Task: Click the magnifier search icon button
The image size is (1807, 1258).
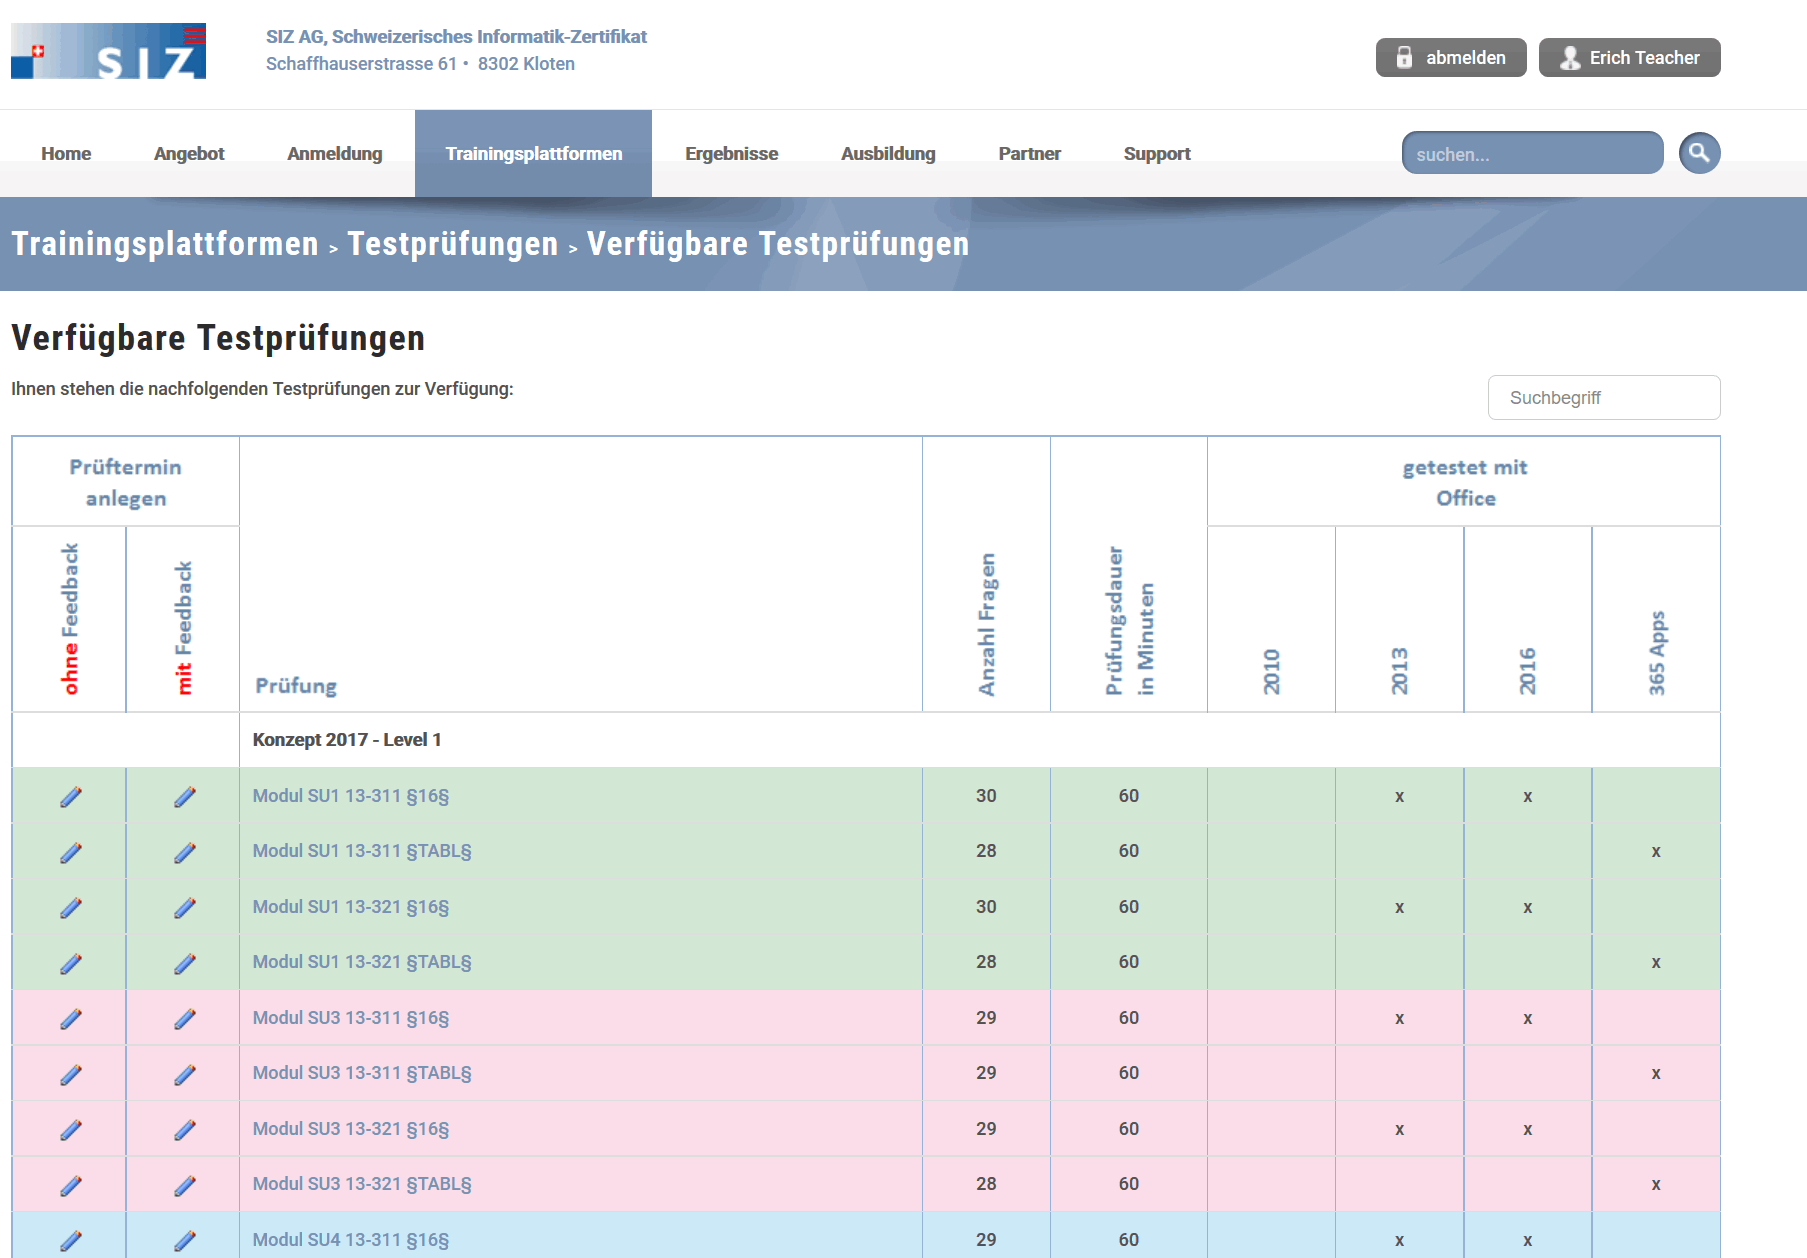Action: coord(1699,153)
